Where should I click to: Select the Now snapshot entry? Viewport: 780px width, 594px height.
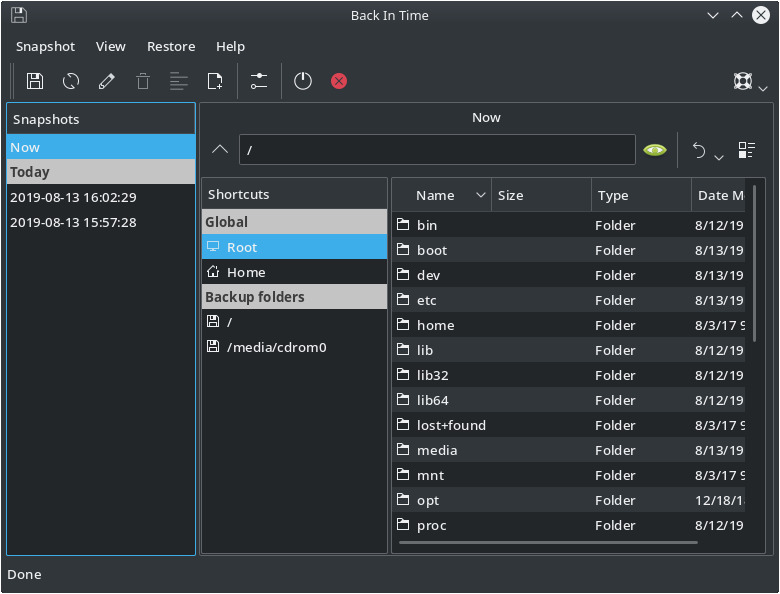click(101, 147)
